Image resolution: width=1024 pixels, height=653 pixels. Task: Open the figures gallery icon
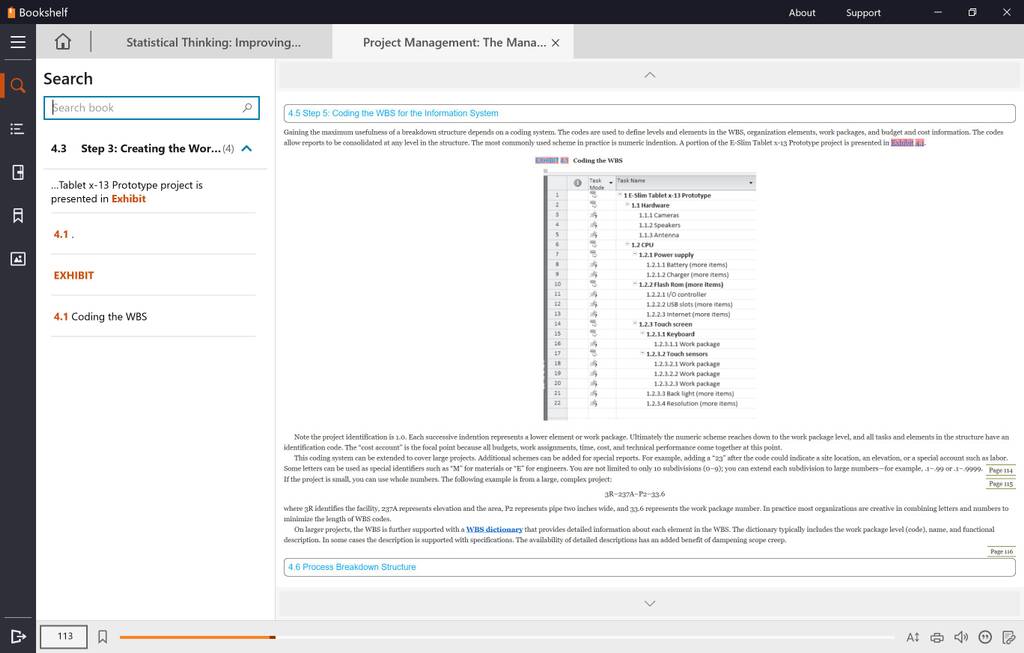tap(18, 259)
